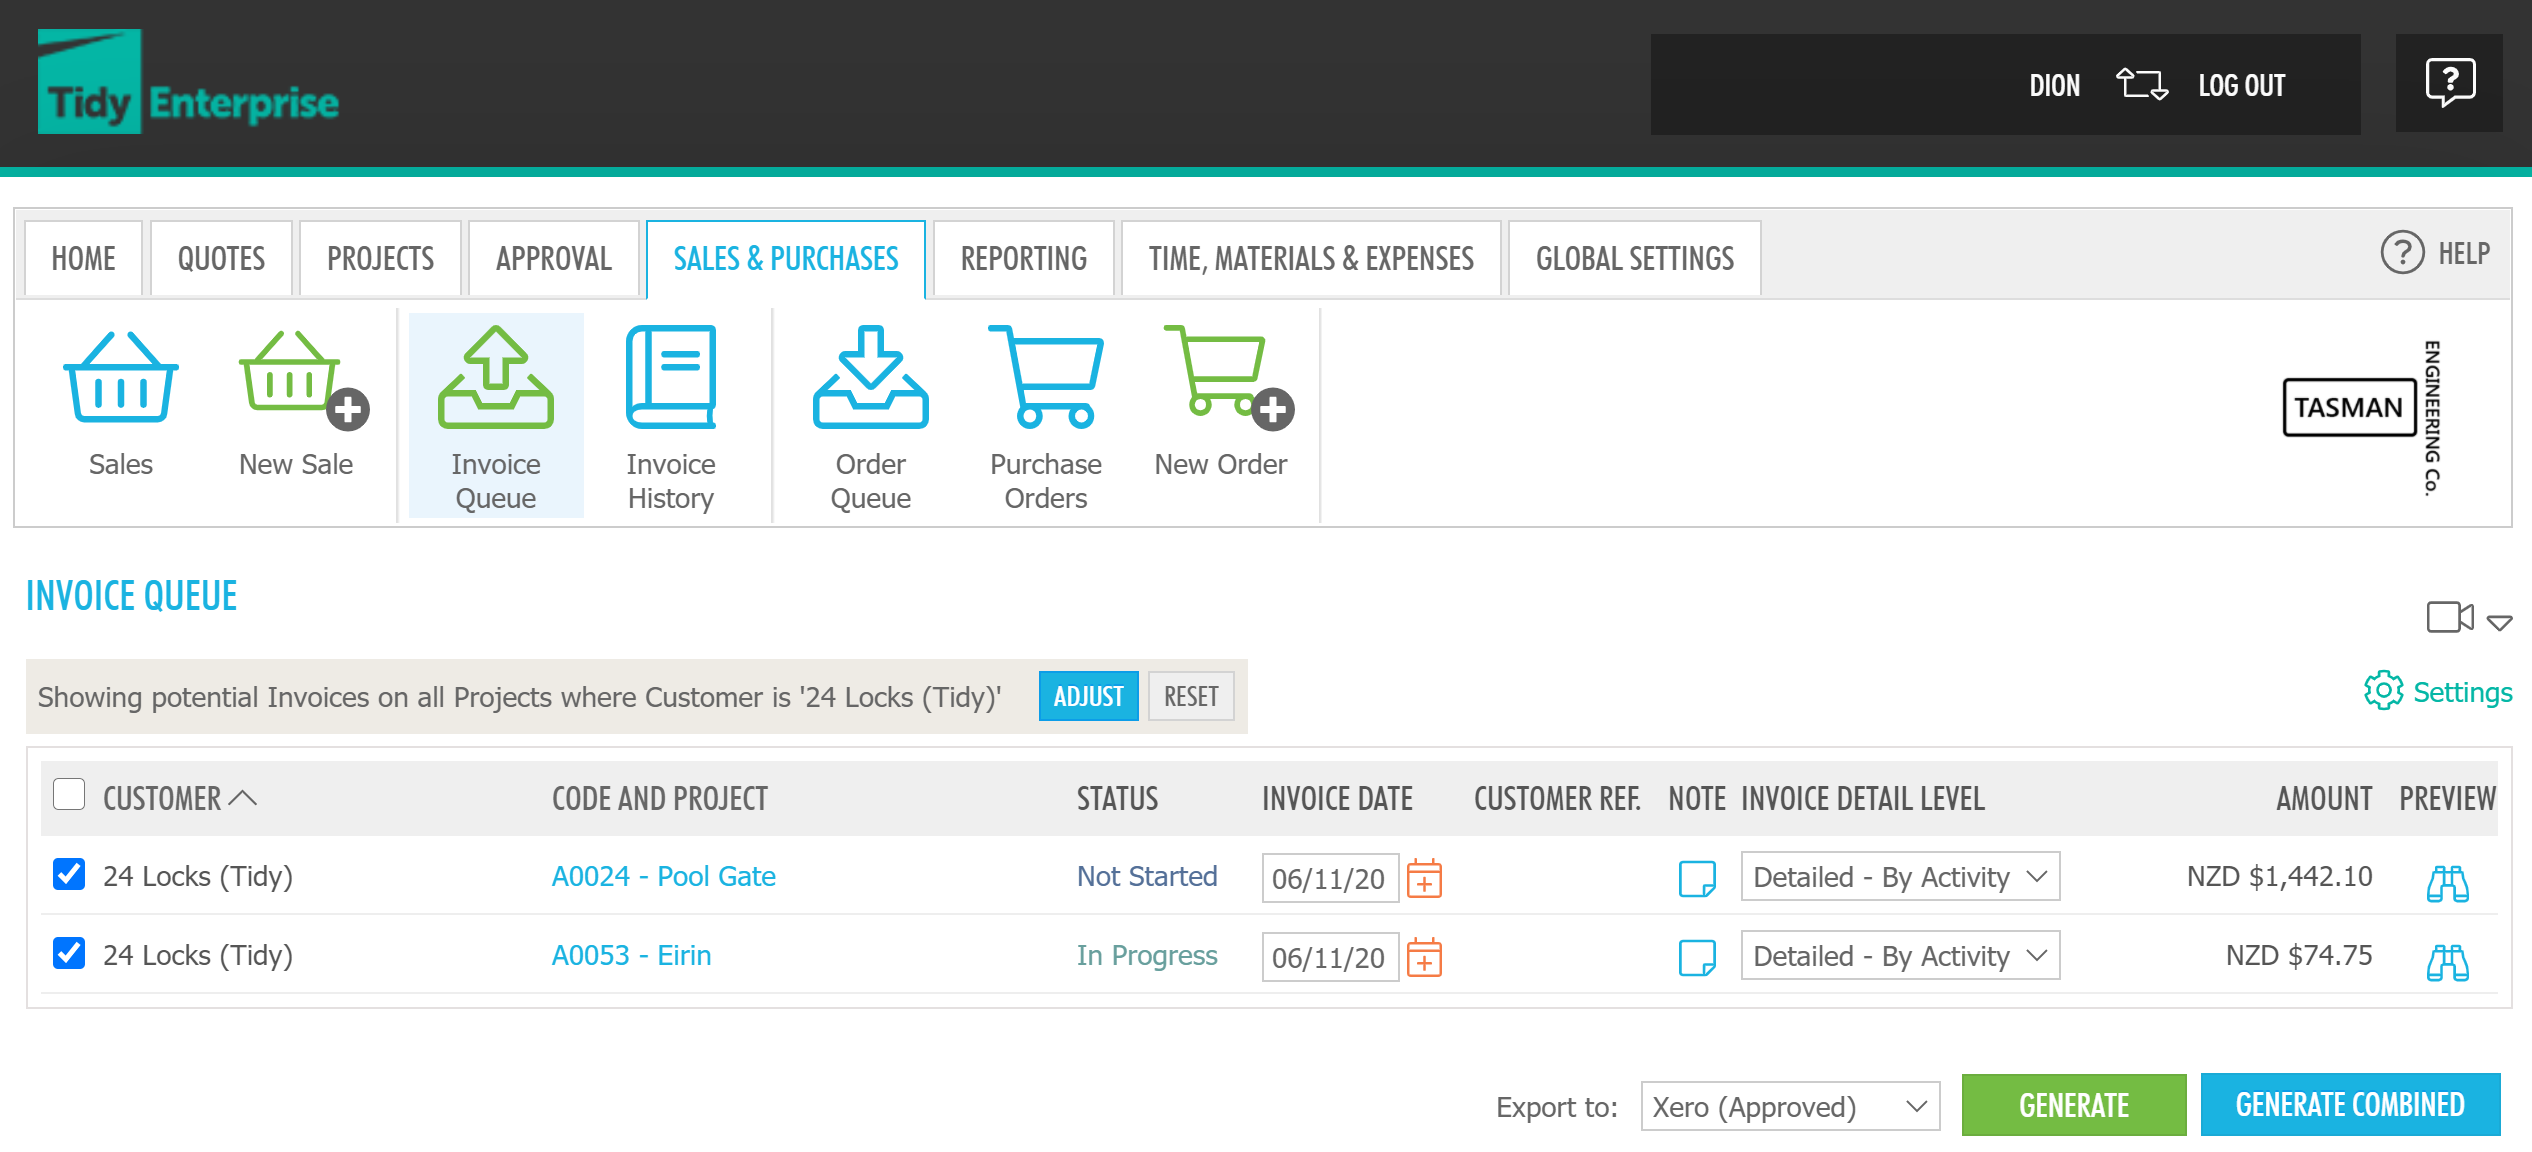Viewport: 2532px width, 1152px height.
Task: Open the A0053 - Eirin project link
Action: point(631,955)
